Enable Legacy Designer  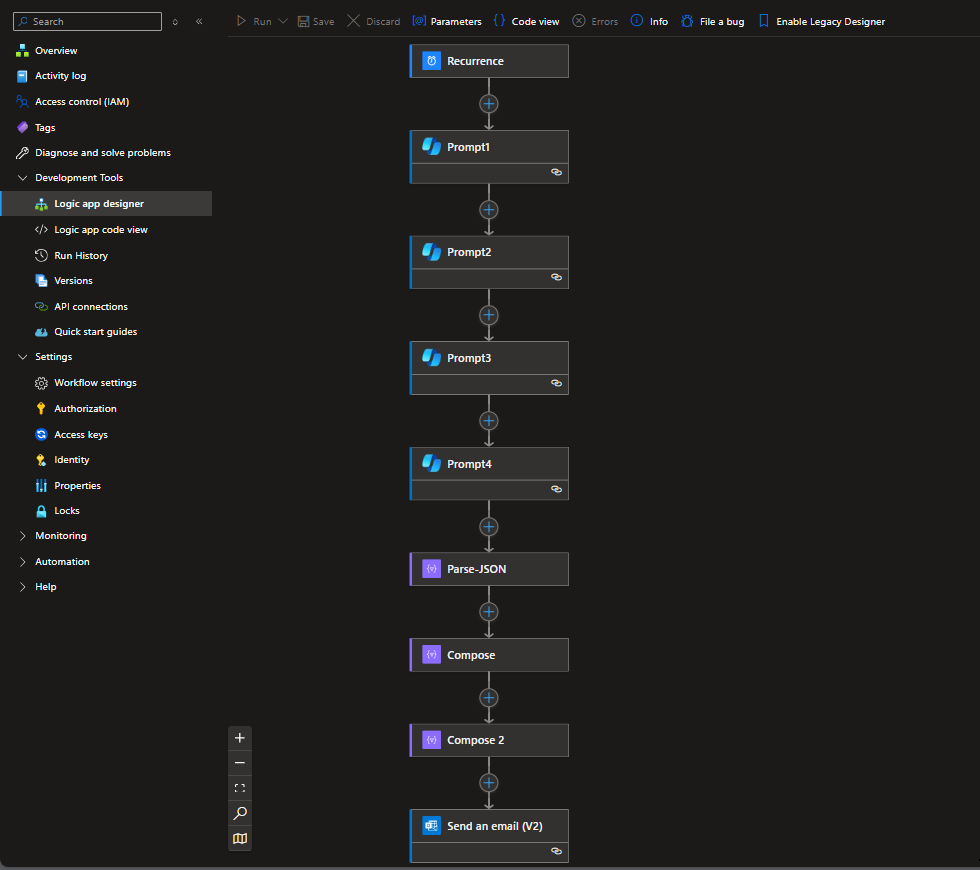[821, 20]
